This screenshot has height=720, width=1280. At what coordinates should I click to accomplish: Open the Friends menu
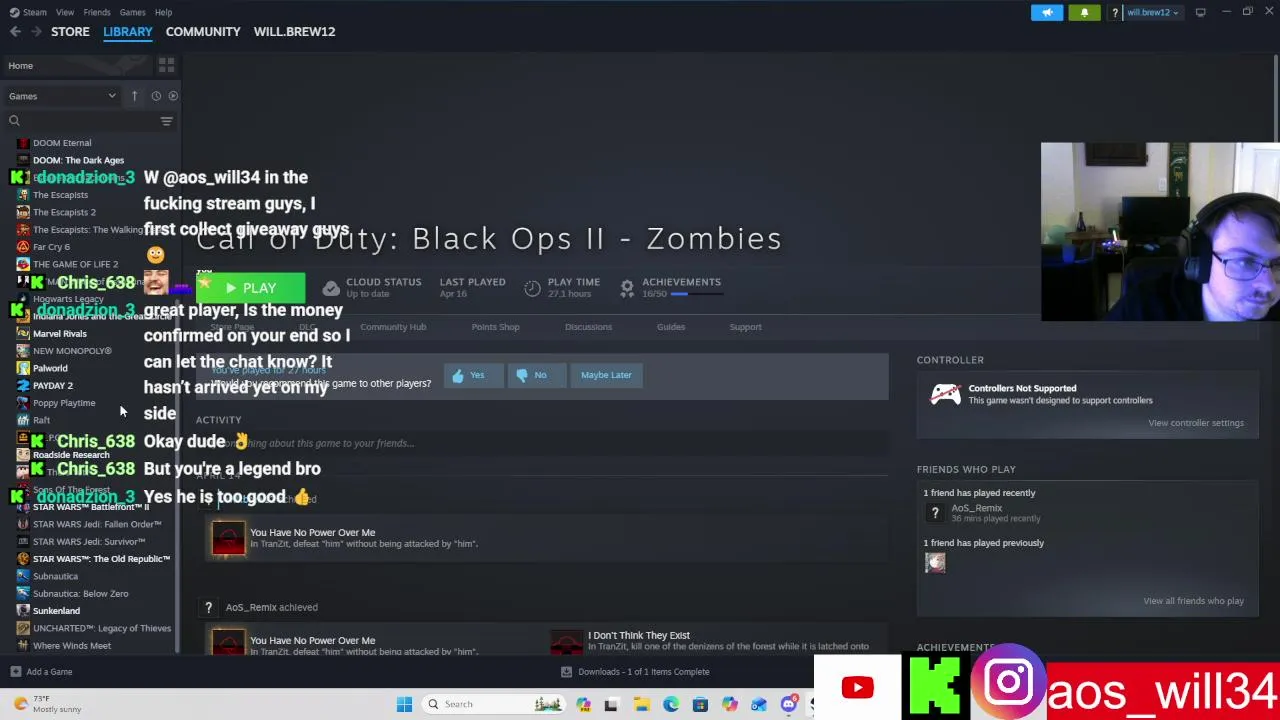click(x=97, y=12)
